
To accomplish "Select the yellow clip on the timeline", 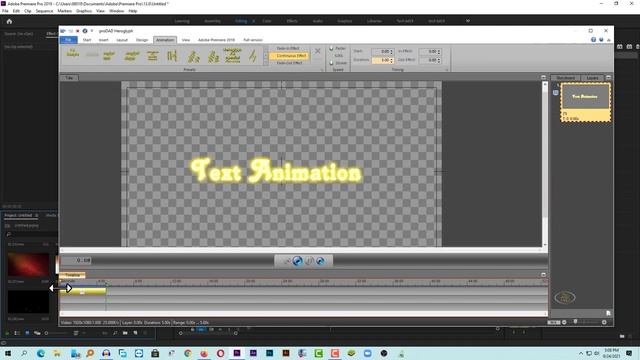I will point(83,291).
